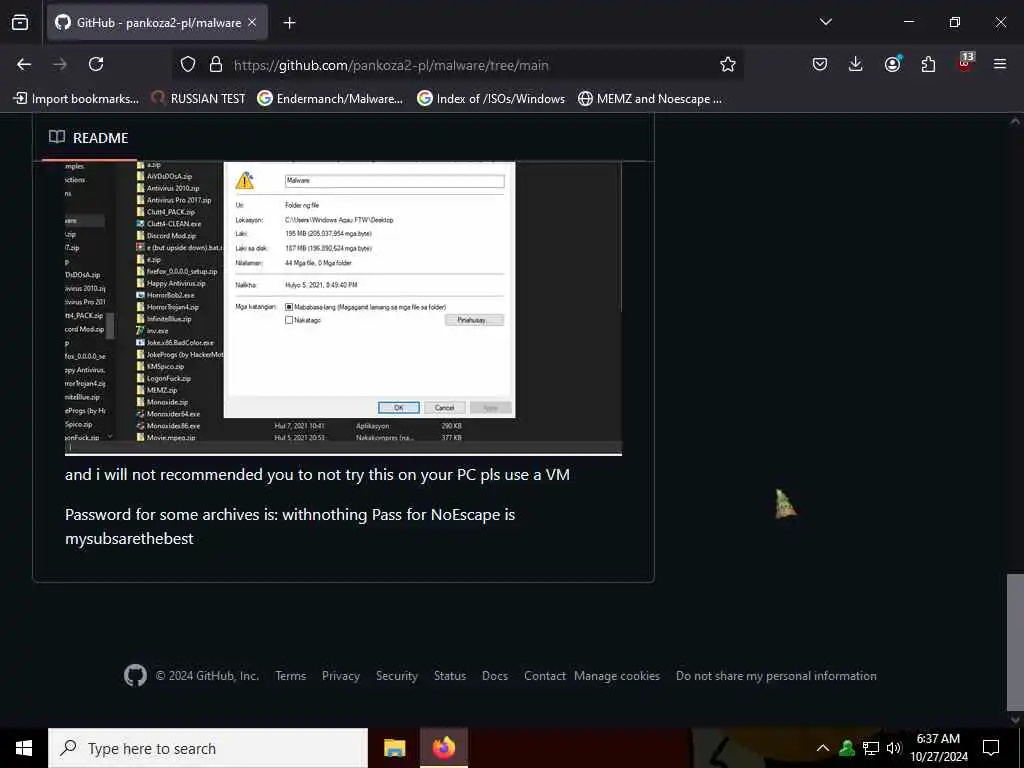Screen dimensions: 1024x768
Task: Open the Firefox application hamburger menu
Action: pos(1000,64)
